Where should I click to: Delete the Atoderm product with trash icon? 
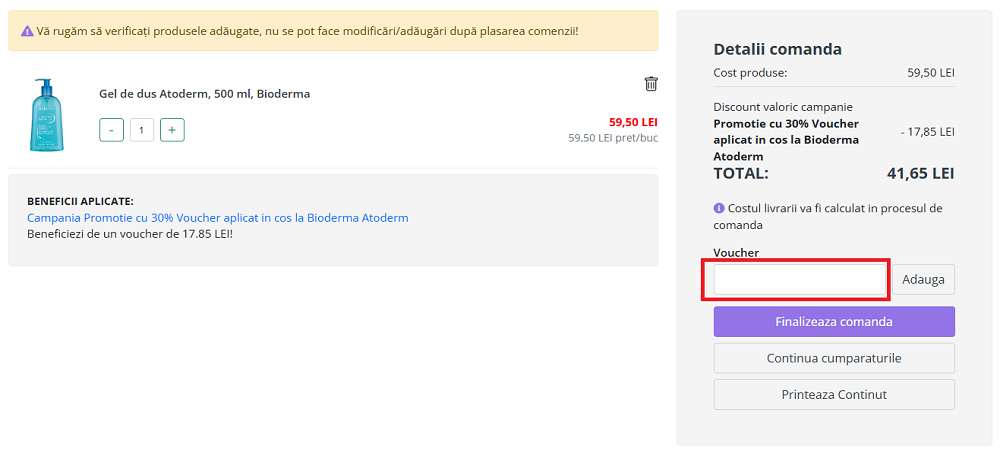coord(651,84)
